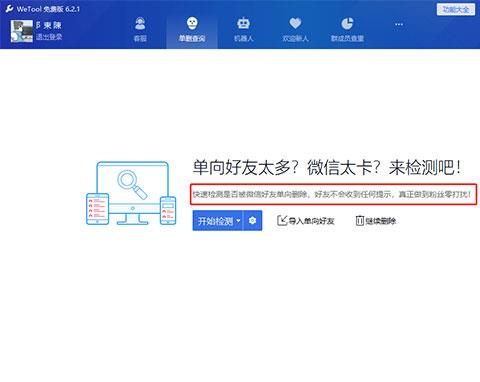480x382 pixels.
Task: Click the username beside the avatar
Action: tap(49, 25)
